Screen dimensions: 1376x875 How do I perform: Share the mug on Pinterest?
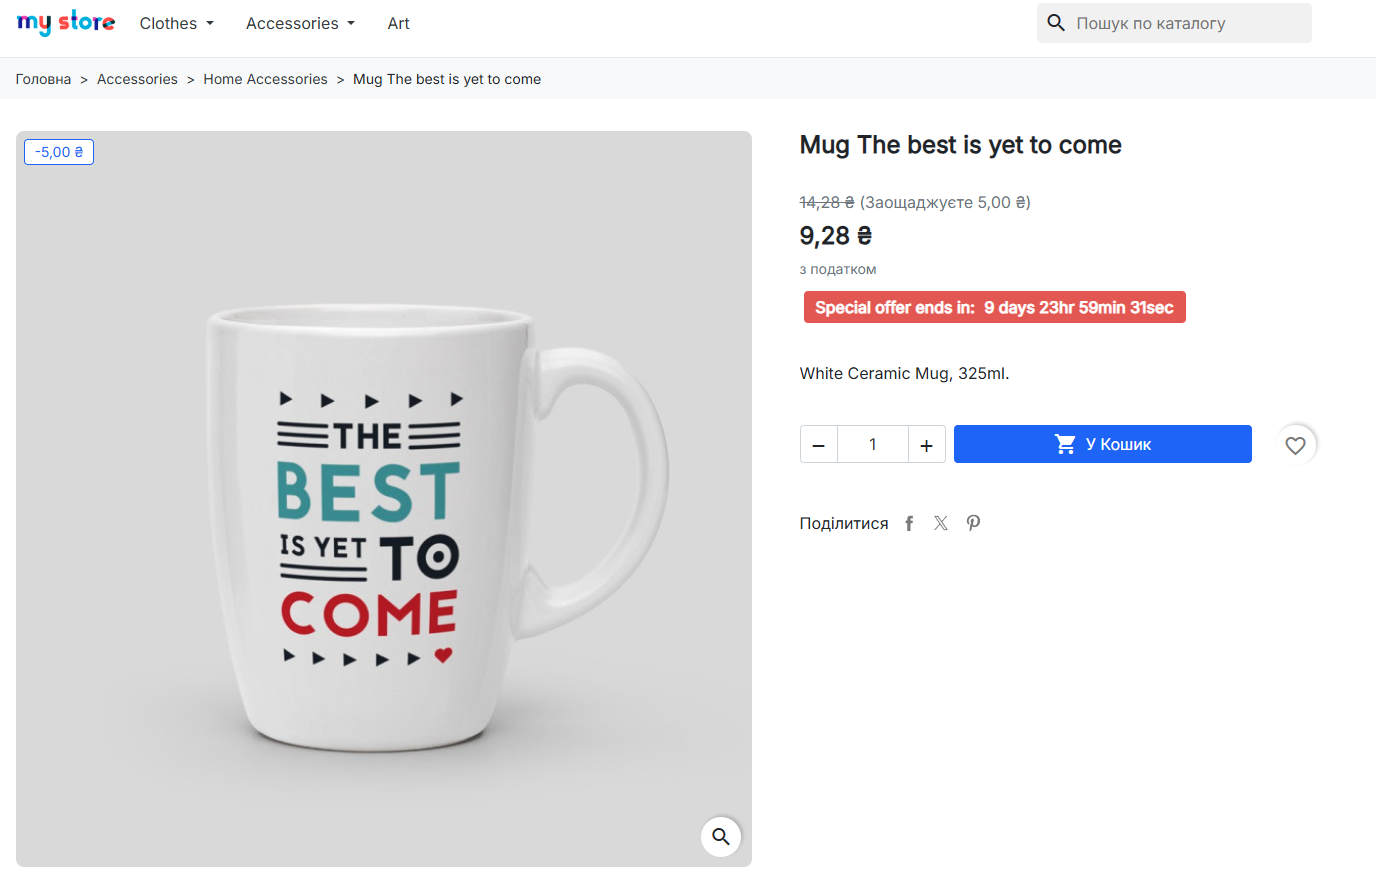pos(973,523)
